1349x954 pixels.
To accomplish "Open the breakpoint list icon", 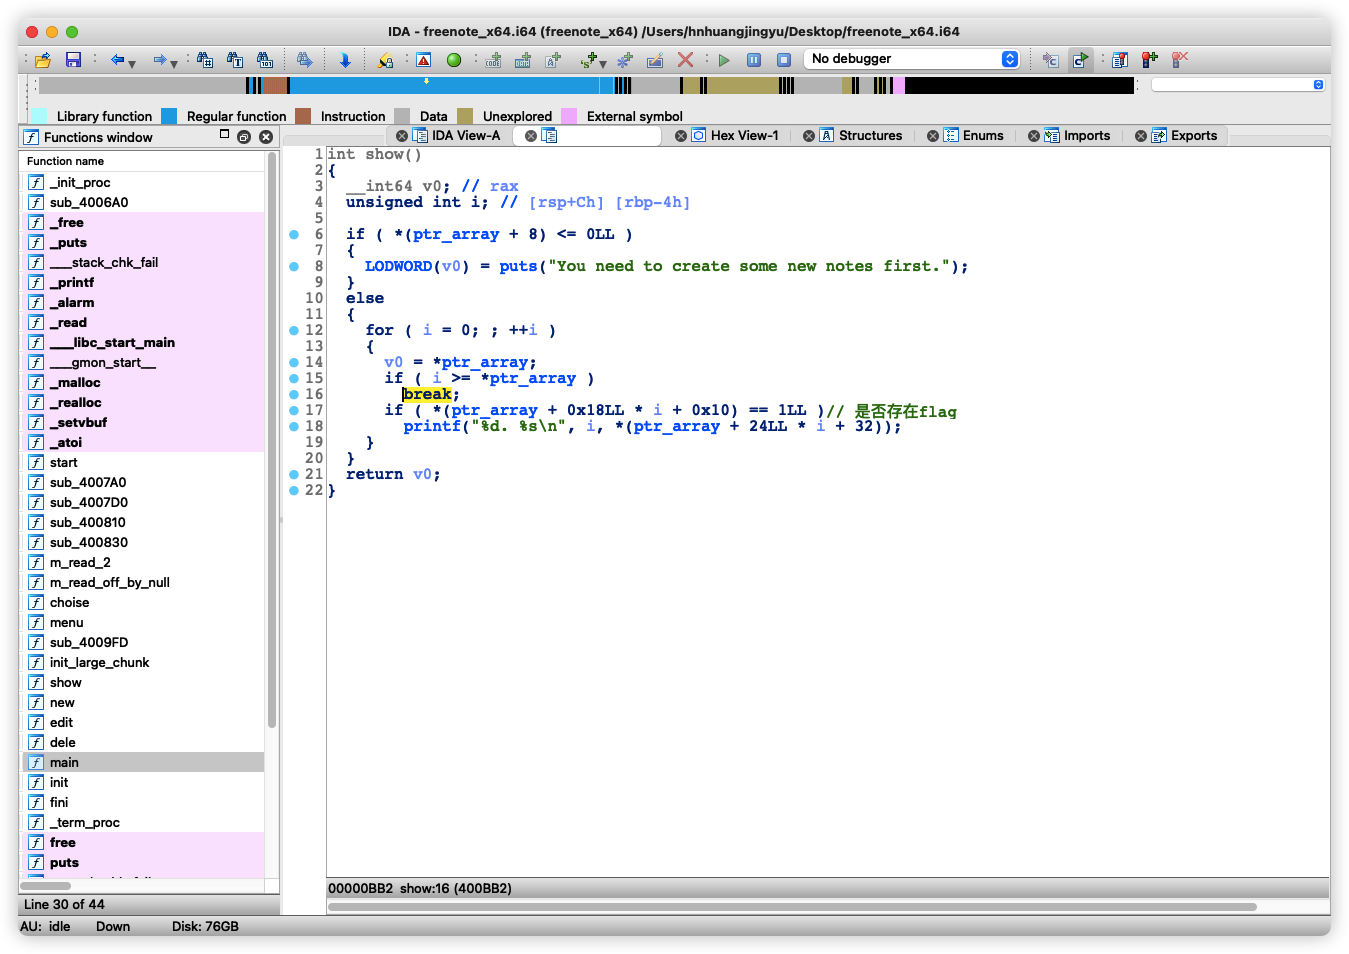I will 1120,60.
